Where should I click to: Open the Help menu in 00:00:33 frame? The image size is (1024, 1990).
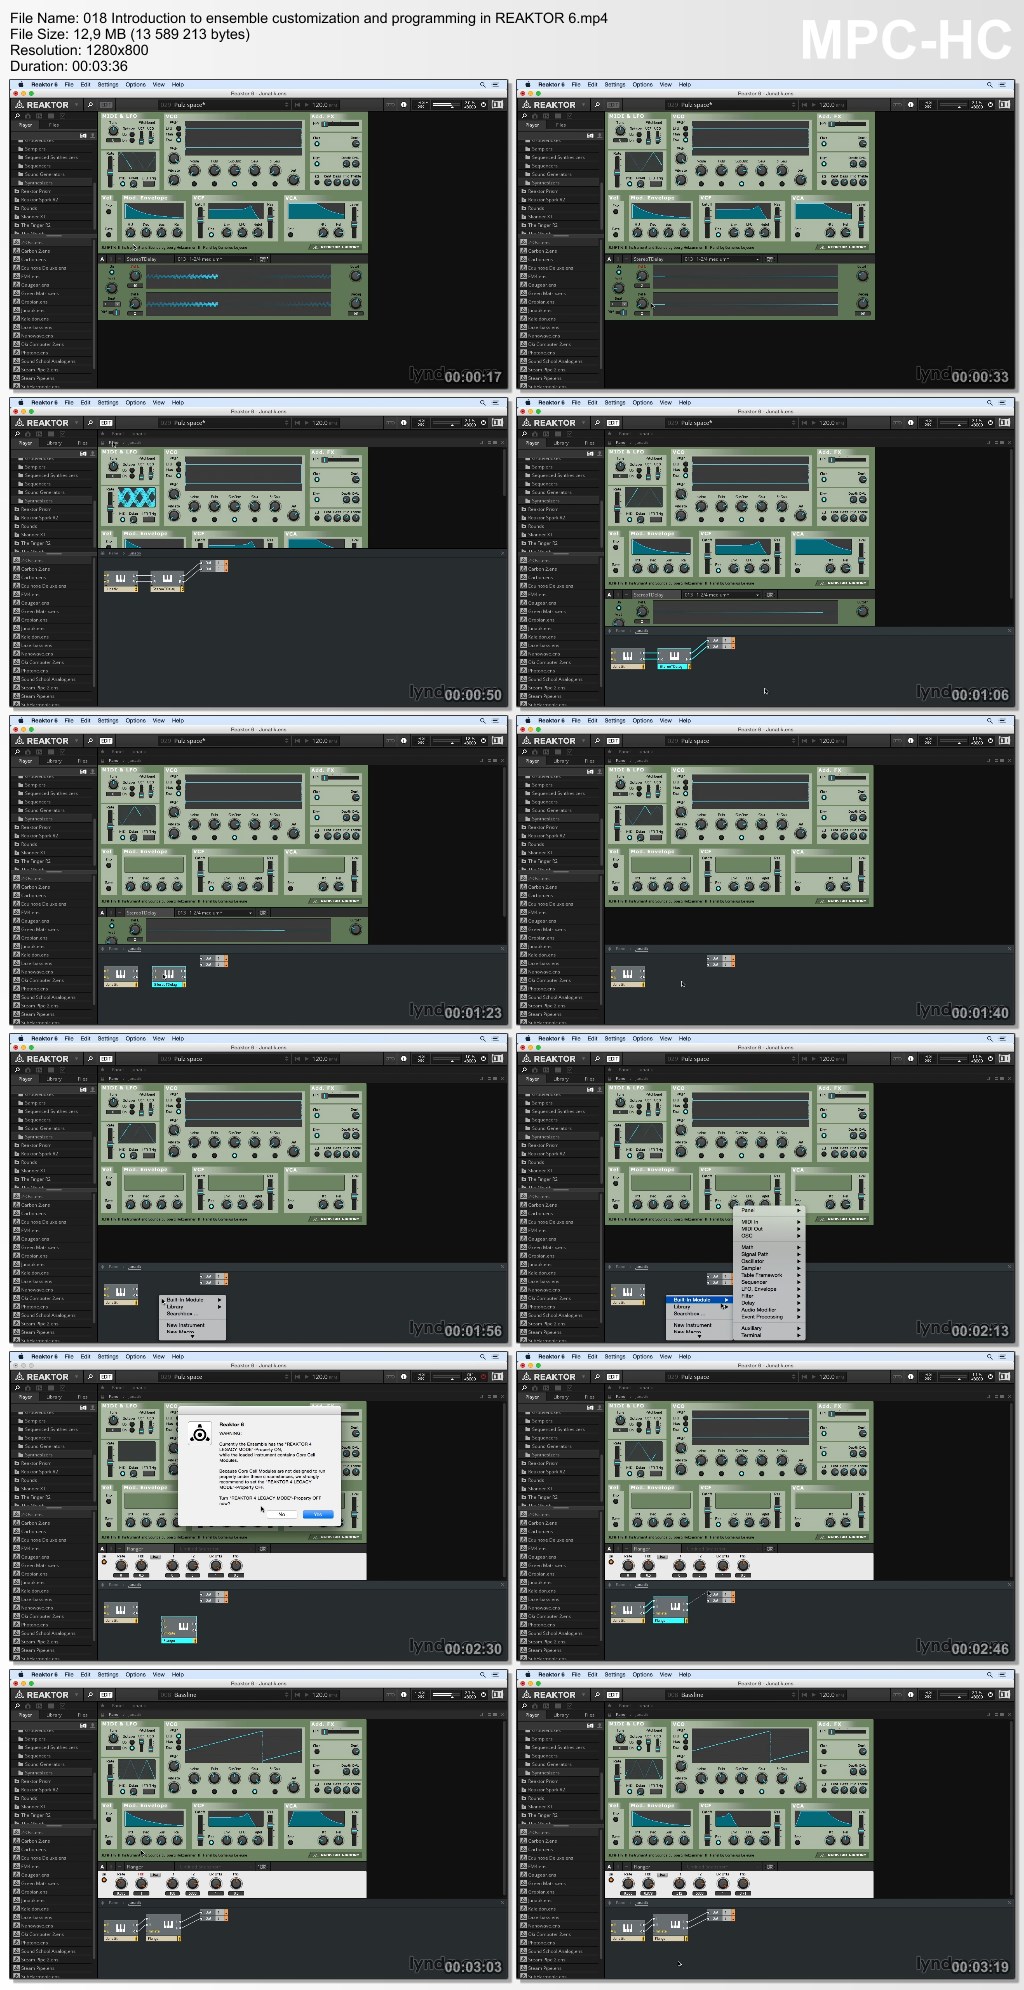click(685, 85)
